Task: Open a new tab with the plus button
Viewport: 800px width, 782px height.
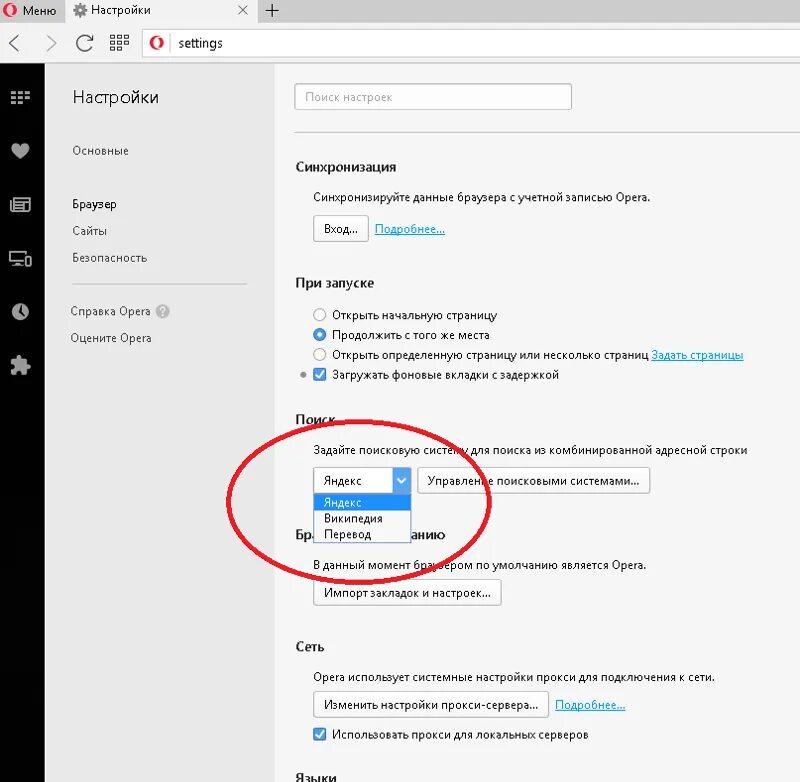Action: (x=272, y=10)
